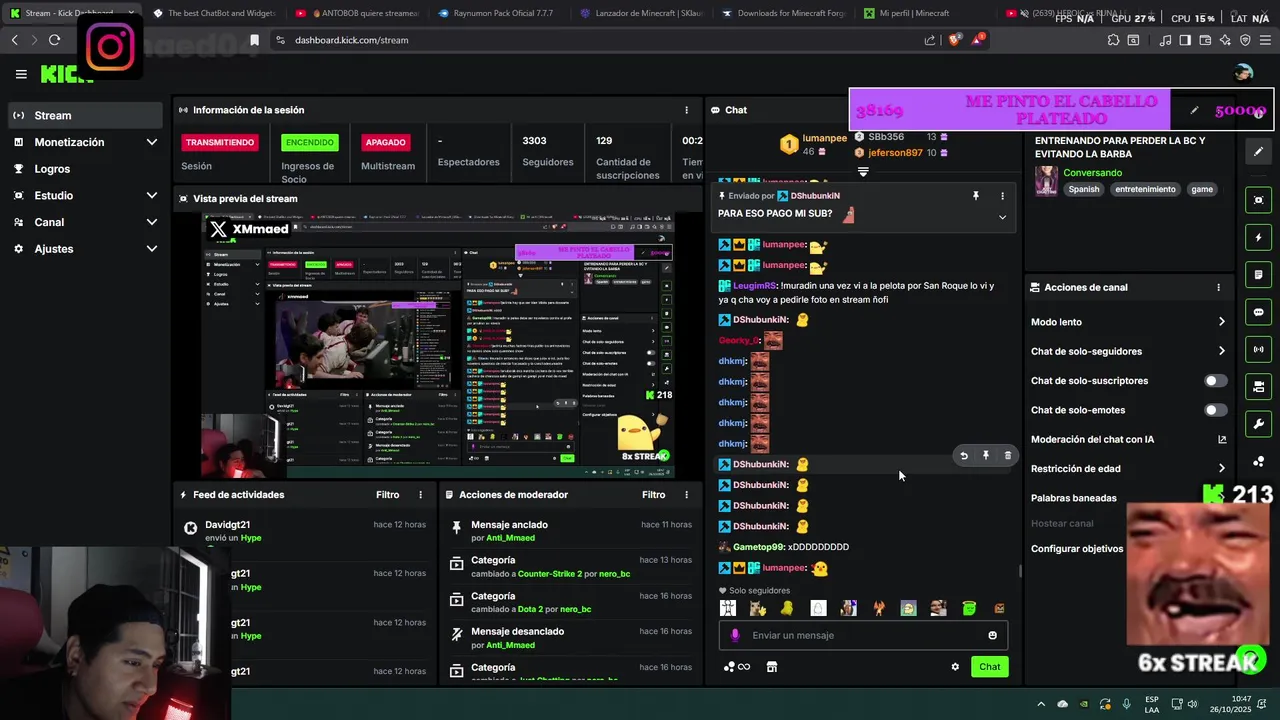The height and width of the screenshot is (720, 1280).
Task: Click the yellow duck emote in quick emotes
Action: [787, 608]
